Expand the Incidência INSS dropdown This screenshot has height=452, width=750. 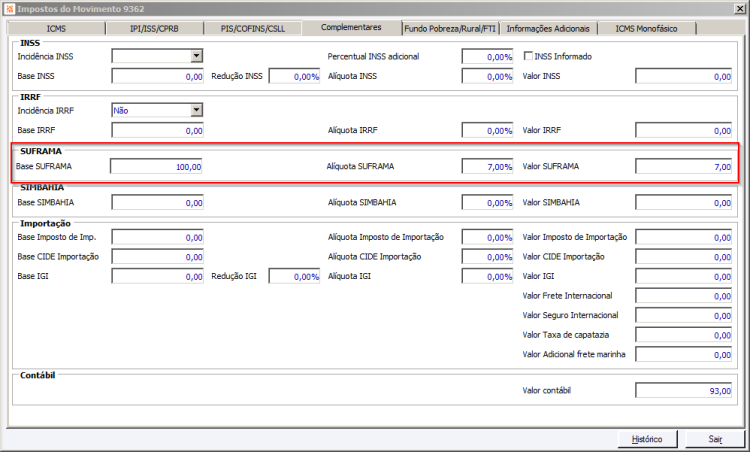tap(196, 56)
